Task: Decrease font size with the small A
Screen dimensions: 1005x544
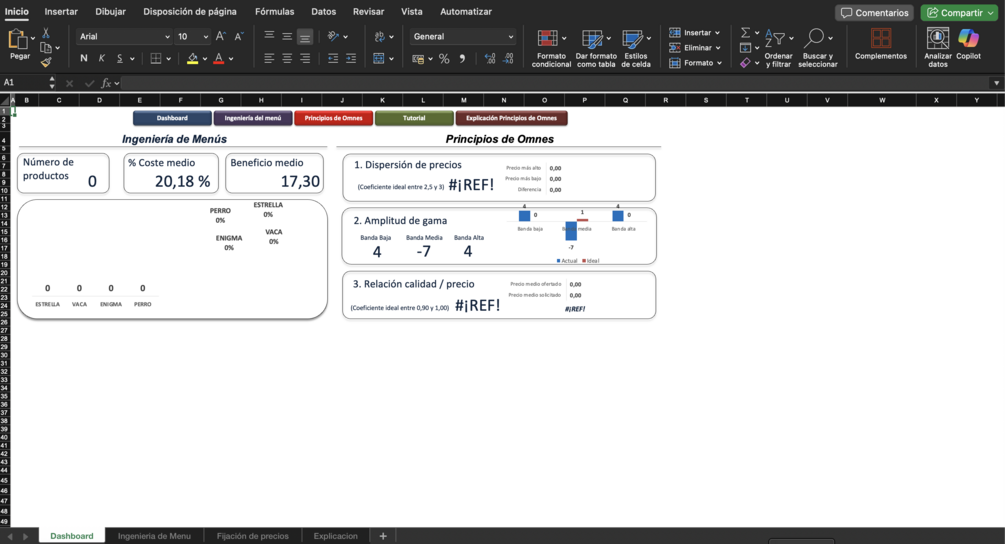Action: pyautogui.click(x=238, y=37)
